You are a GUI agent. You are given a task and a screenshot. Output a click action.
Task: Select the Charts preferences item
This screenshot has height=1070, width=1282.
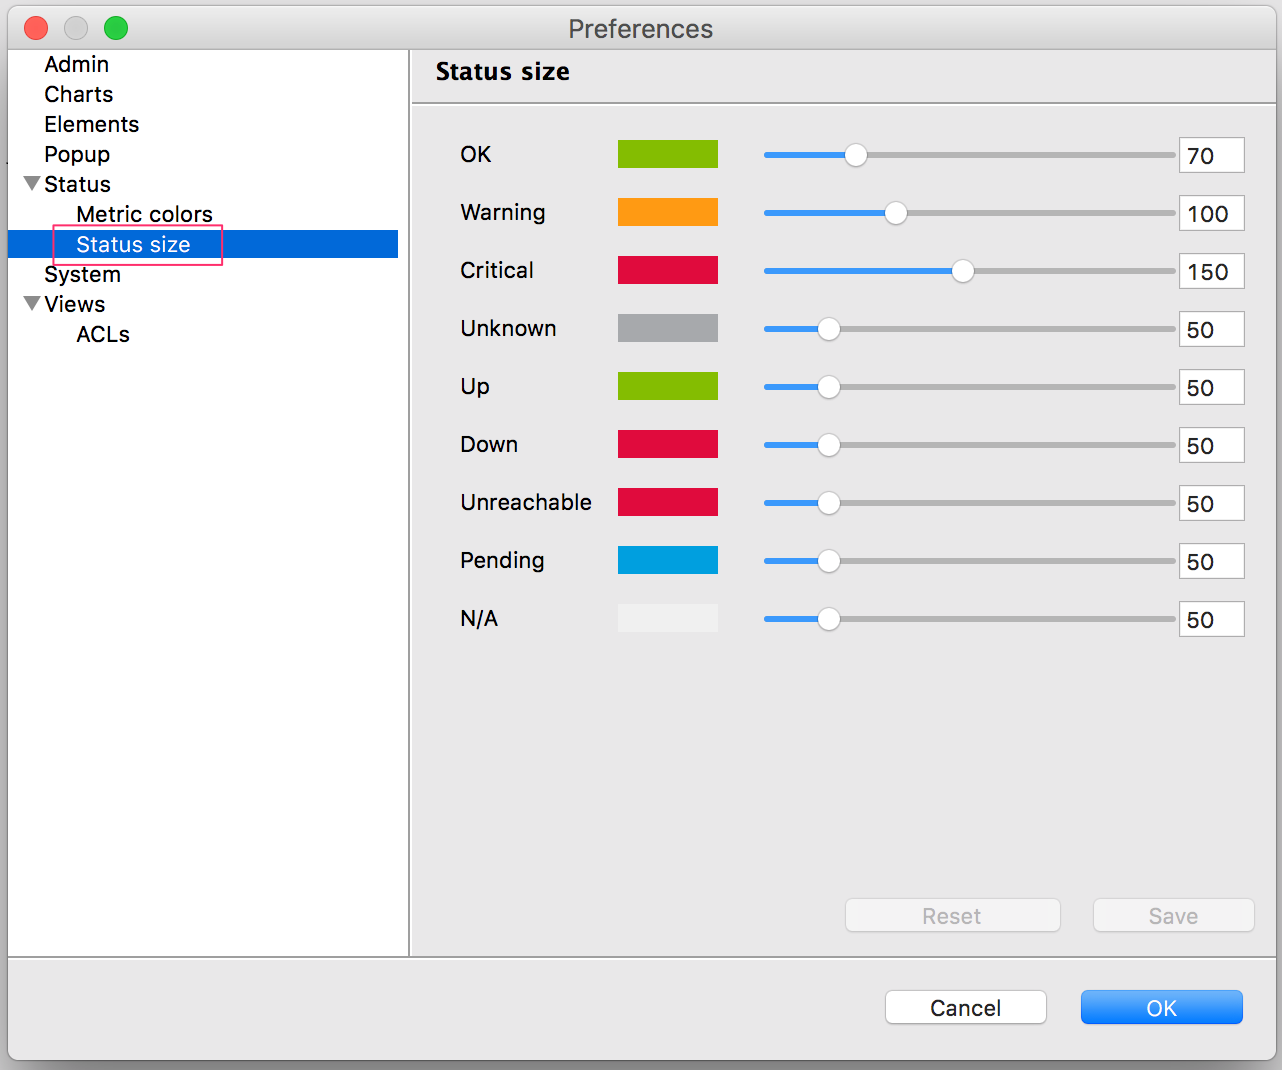(x=78, y=94)
